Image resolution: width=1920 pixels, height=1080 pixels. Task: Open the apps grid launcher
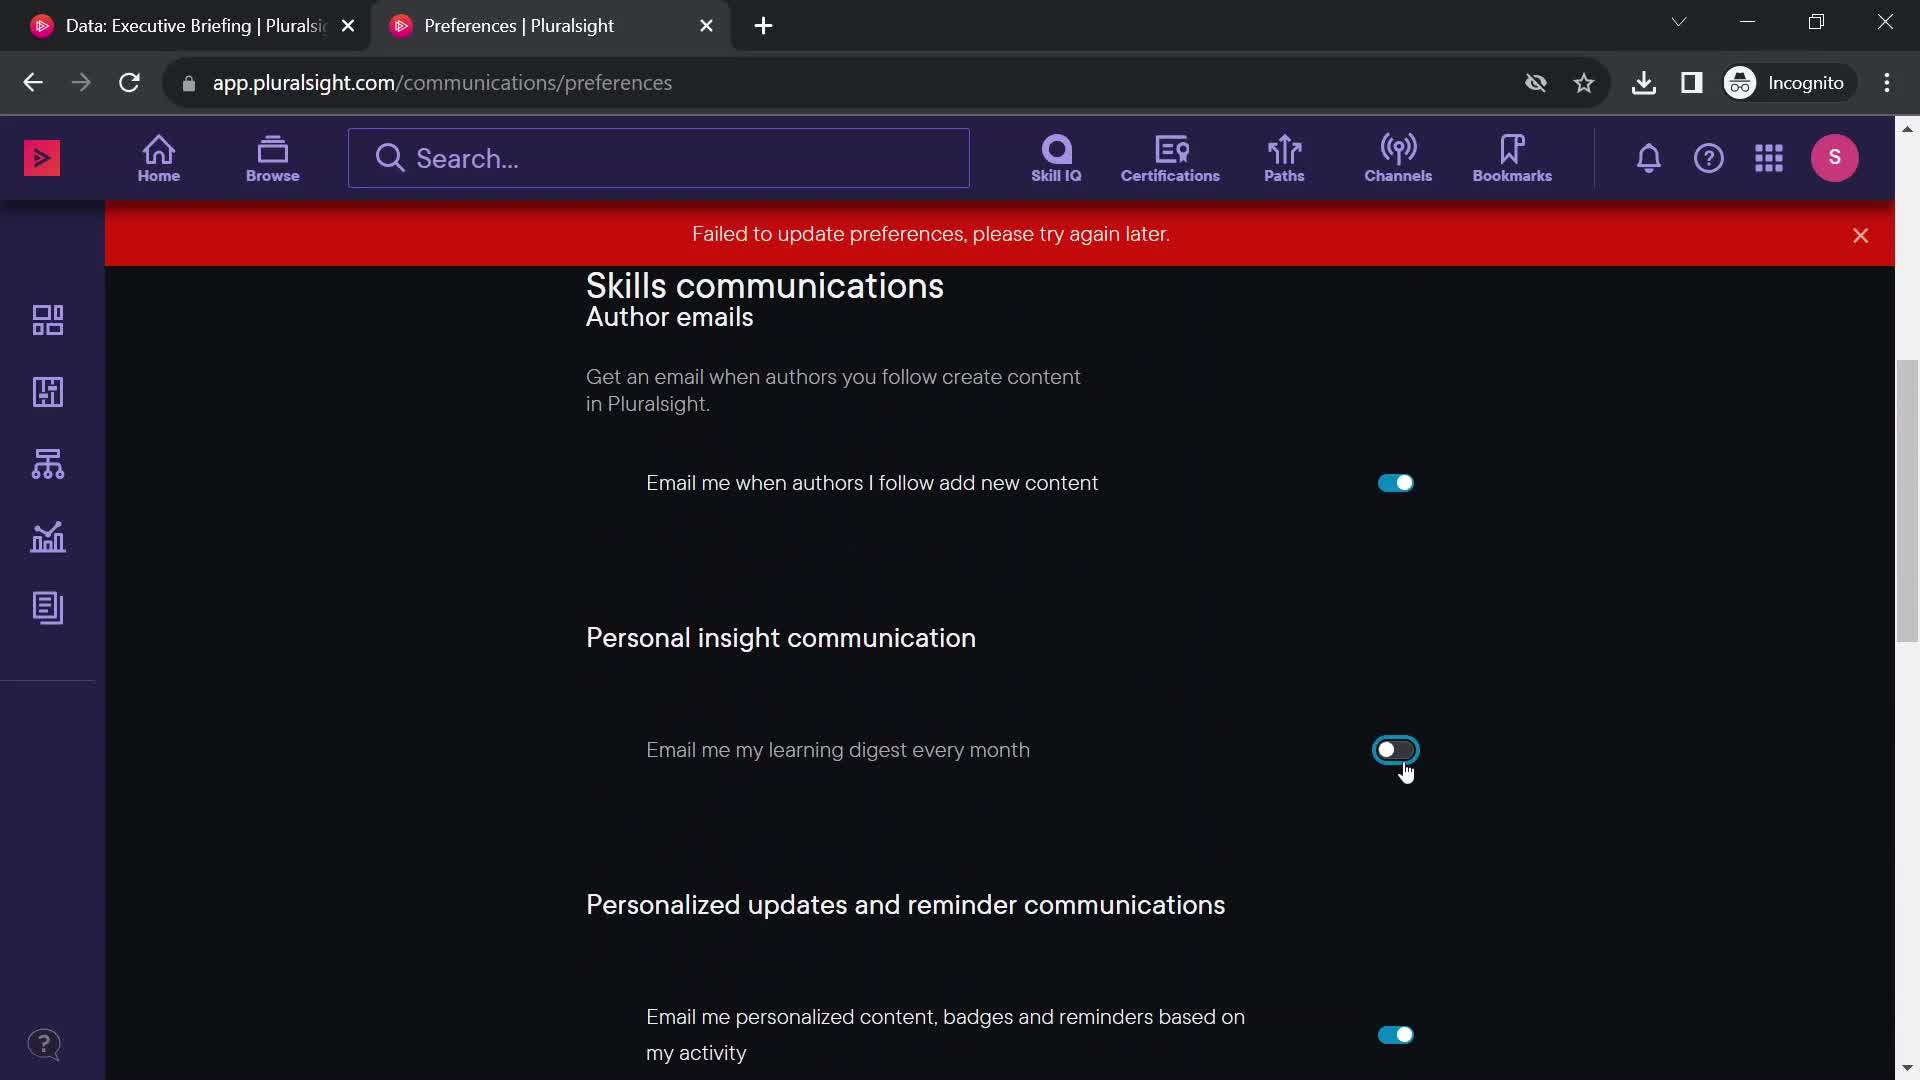point(1769,158)
